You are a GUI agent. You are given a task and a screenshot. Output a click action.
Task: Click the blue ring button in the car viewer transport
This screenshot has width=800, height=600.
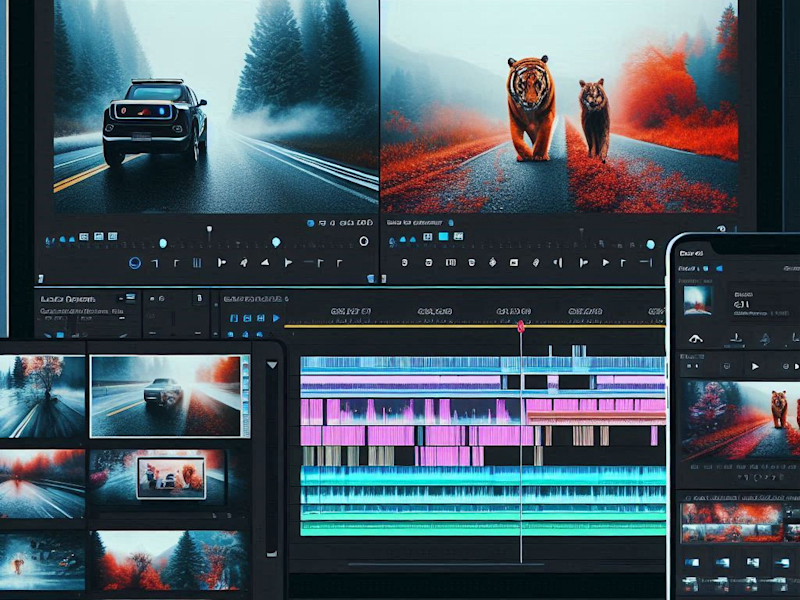pyautogui.click(x=135, y=263)
